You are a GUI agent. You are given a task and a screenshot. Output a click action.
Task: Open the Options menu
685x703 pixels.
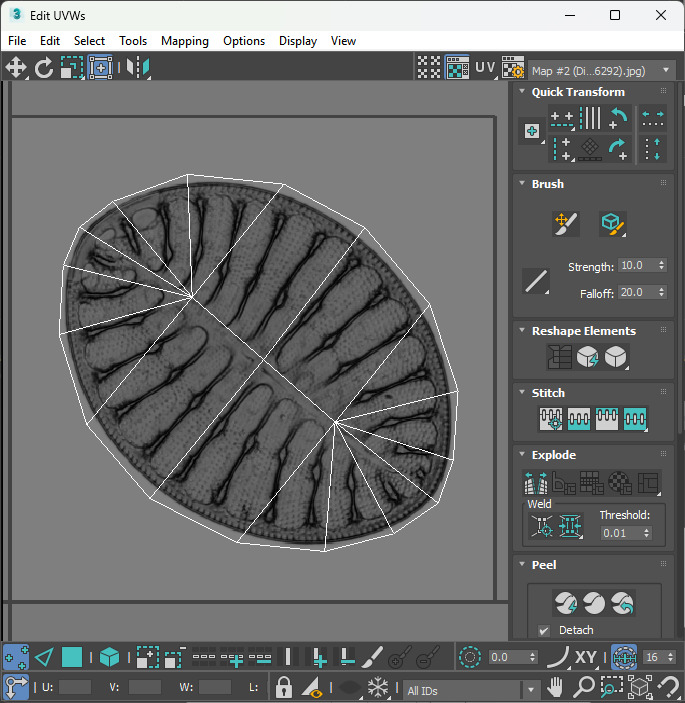click(244, 41)
